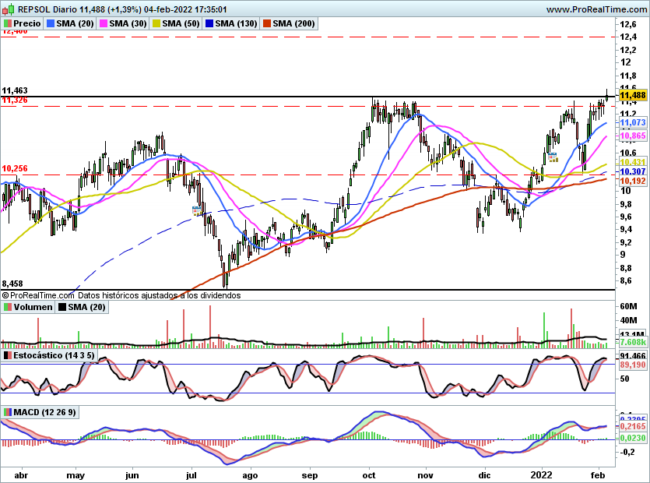Click the 11,073 SMA value label

pyautogui.click(x=632, y=122)
